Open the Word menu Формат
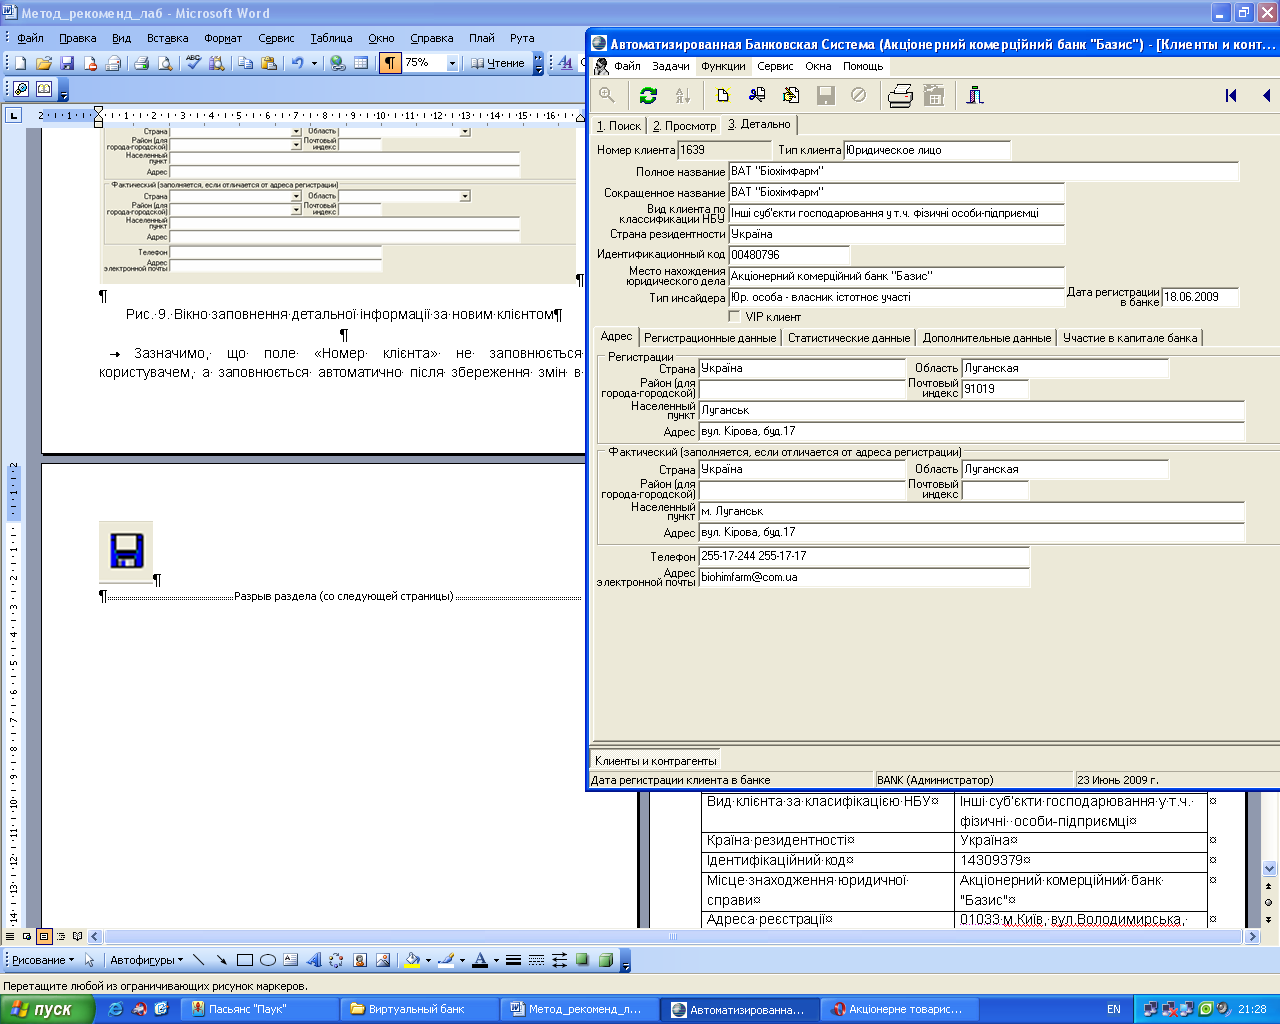This screenshot has height=1024, width=1280. pyautogui.click(x=223, y=38)
